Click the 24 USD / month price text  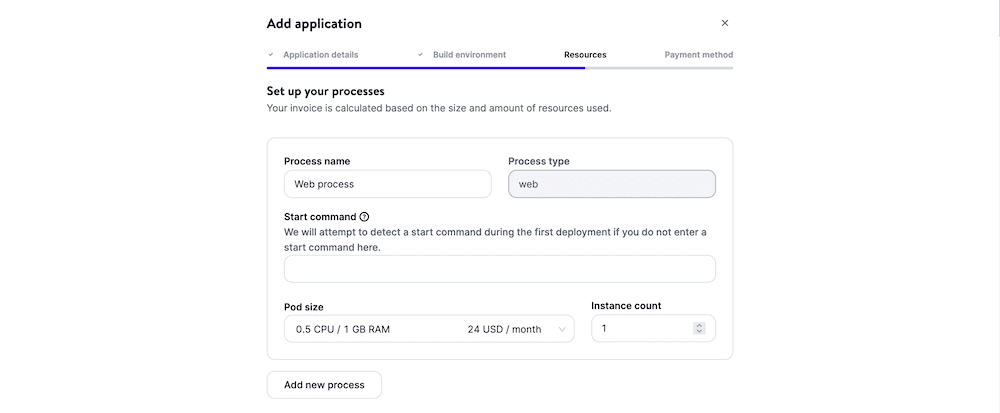point(504,329)
